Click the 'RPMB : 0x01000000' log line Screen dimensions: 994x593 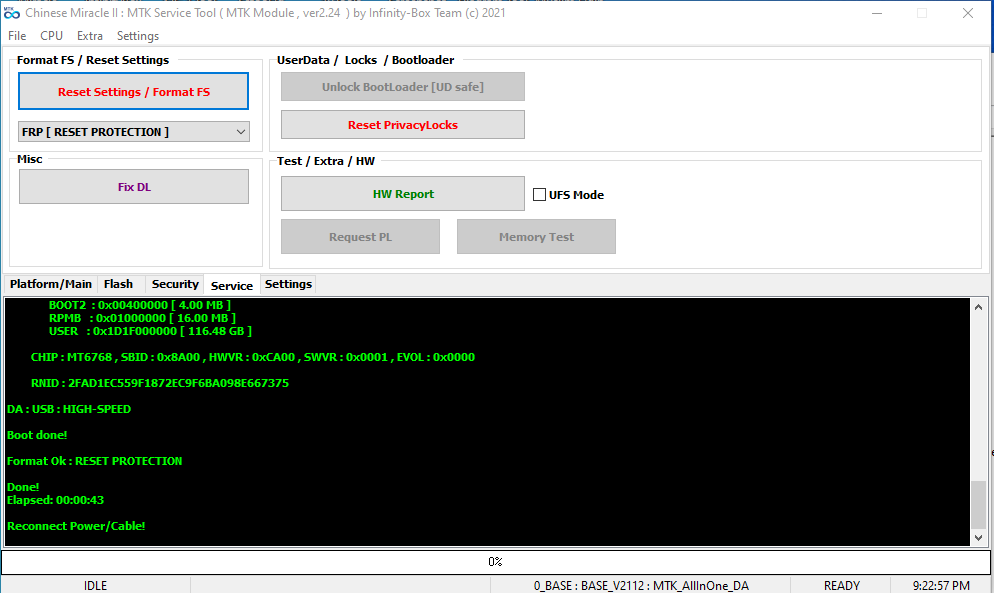click(x=142, y=318)
